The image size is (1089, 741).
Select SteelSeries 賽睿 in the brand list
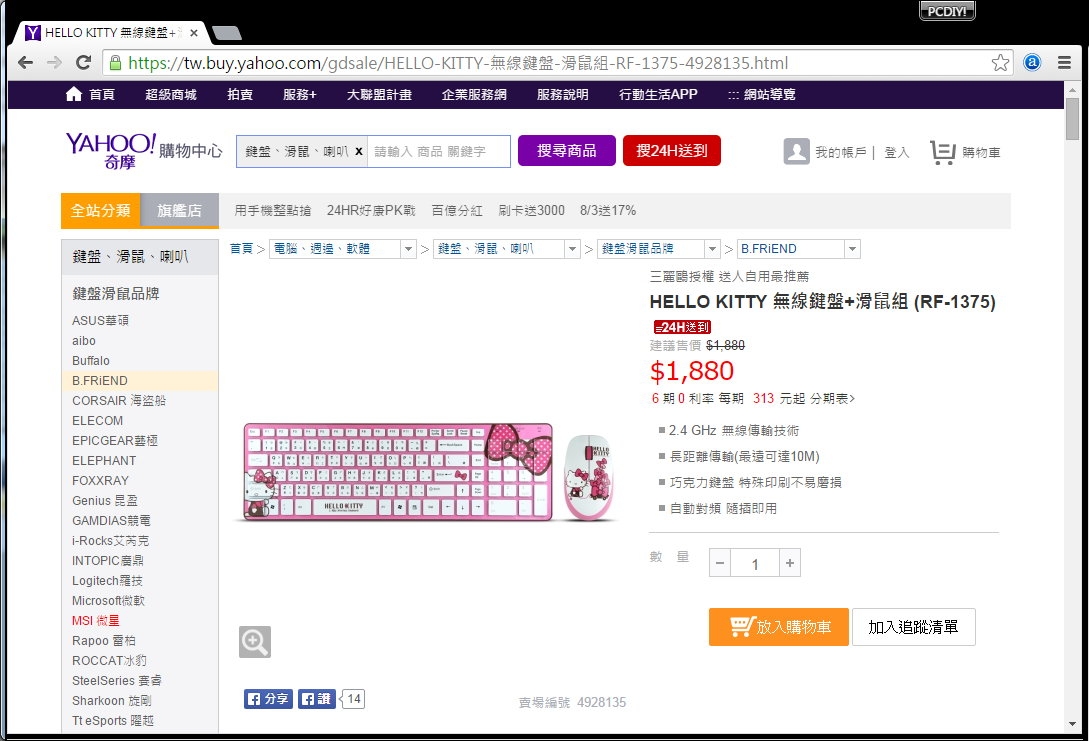pyautogui.click(x=117, y=681)
